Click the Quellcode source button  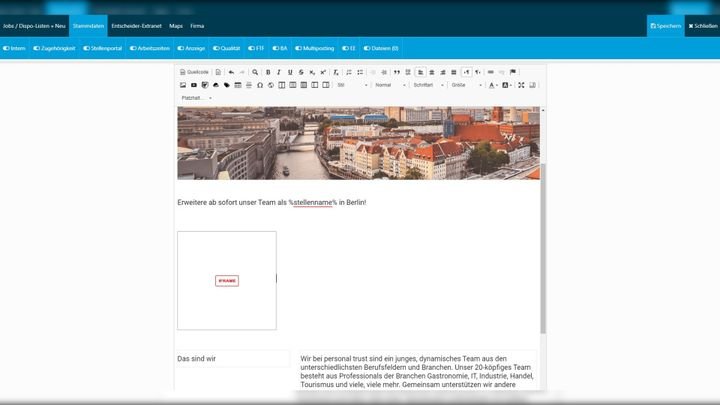[x=194, y=72]
